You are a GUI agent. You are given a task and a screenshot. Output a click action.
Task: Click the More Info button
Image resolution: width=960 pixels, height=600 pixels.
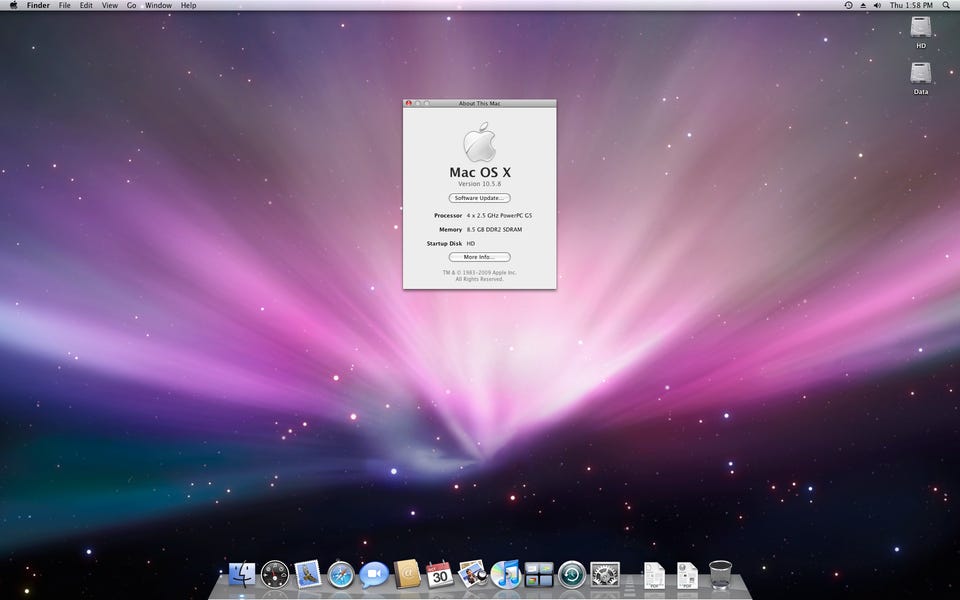coord(479,257)
